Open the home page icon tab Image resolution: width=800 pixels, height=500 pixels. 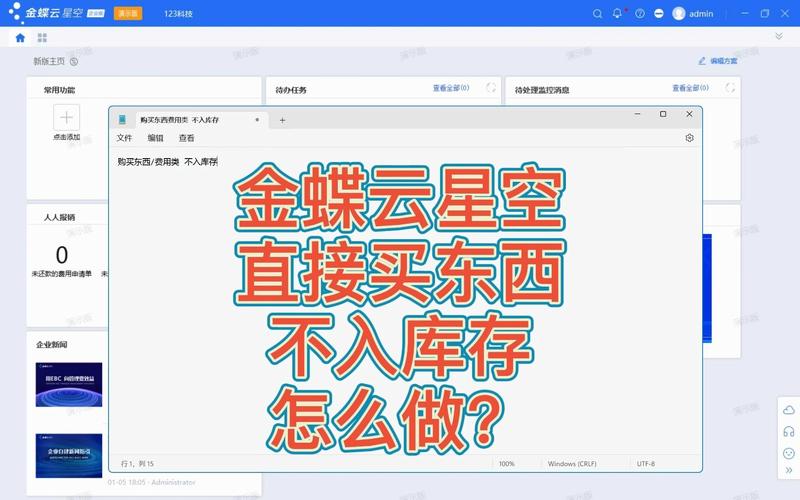click(20, 38)
